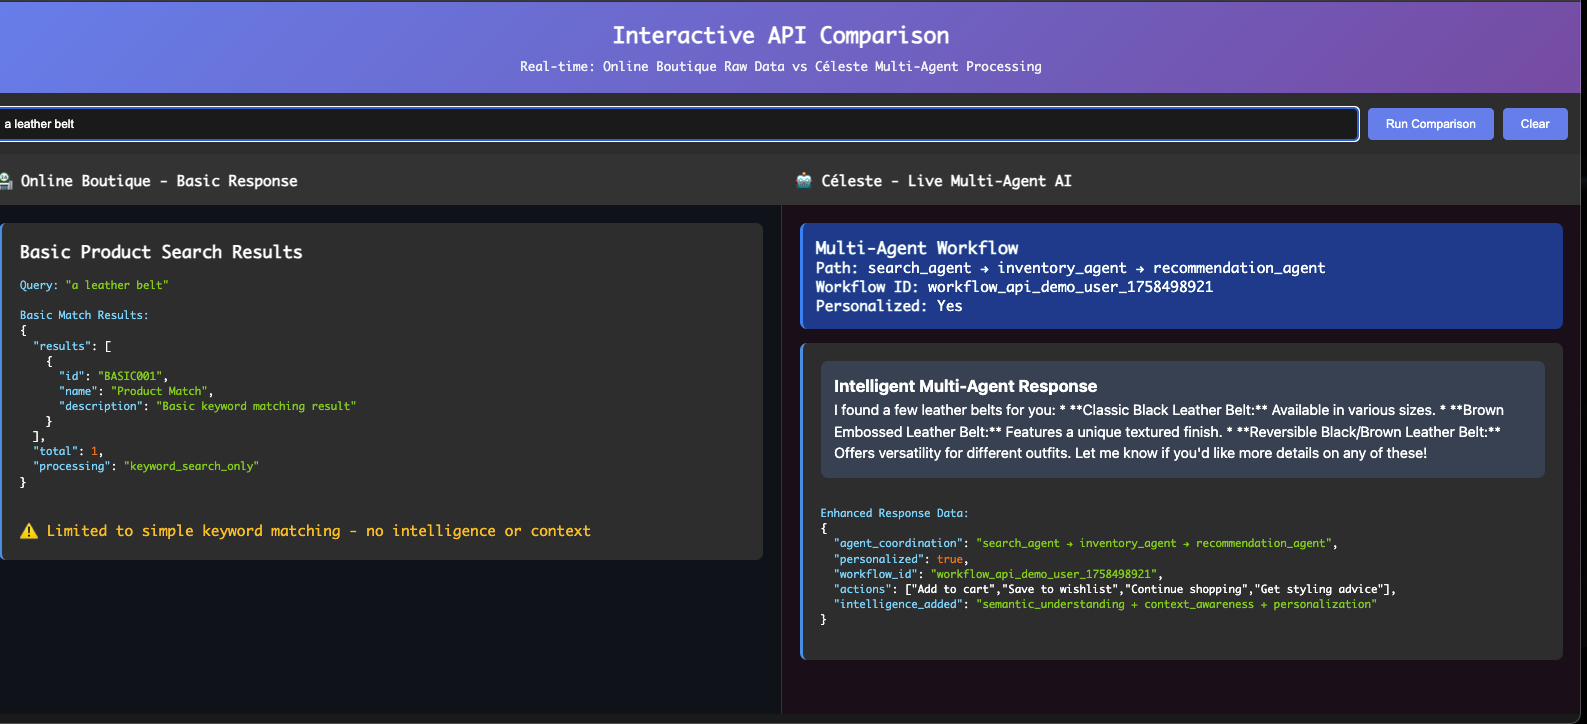Click the 'Multi-Agent Workflow' heading
Viewport: 1587px width, 724px height.
(917, 248)
